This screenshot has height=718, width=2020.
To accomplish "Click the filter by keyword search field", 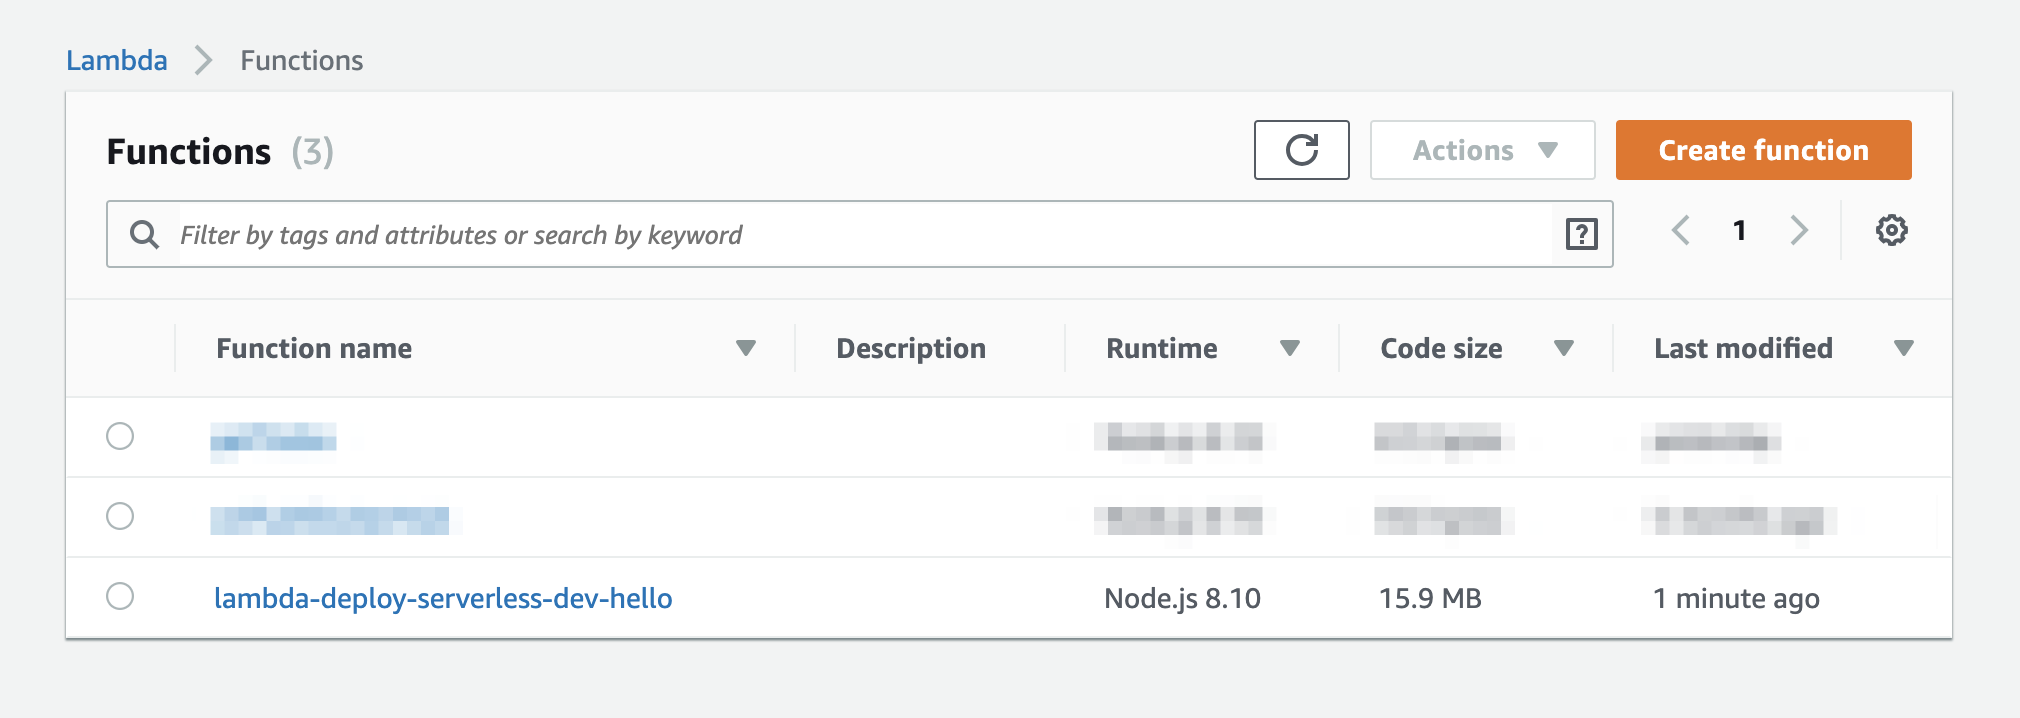I will (860, 234).
